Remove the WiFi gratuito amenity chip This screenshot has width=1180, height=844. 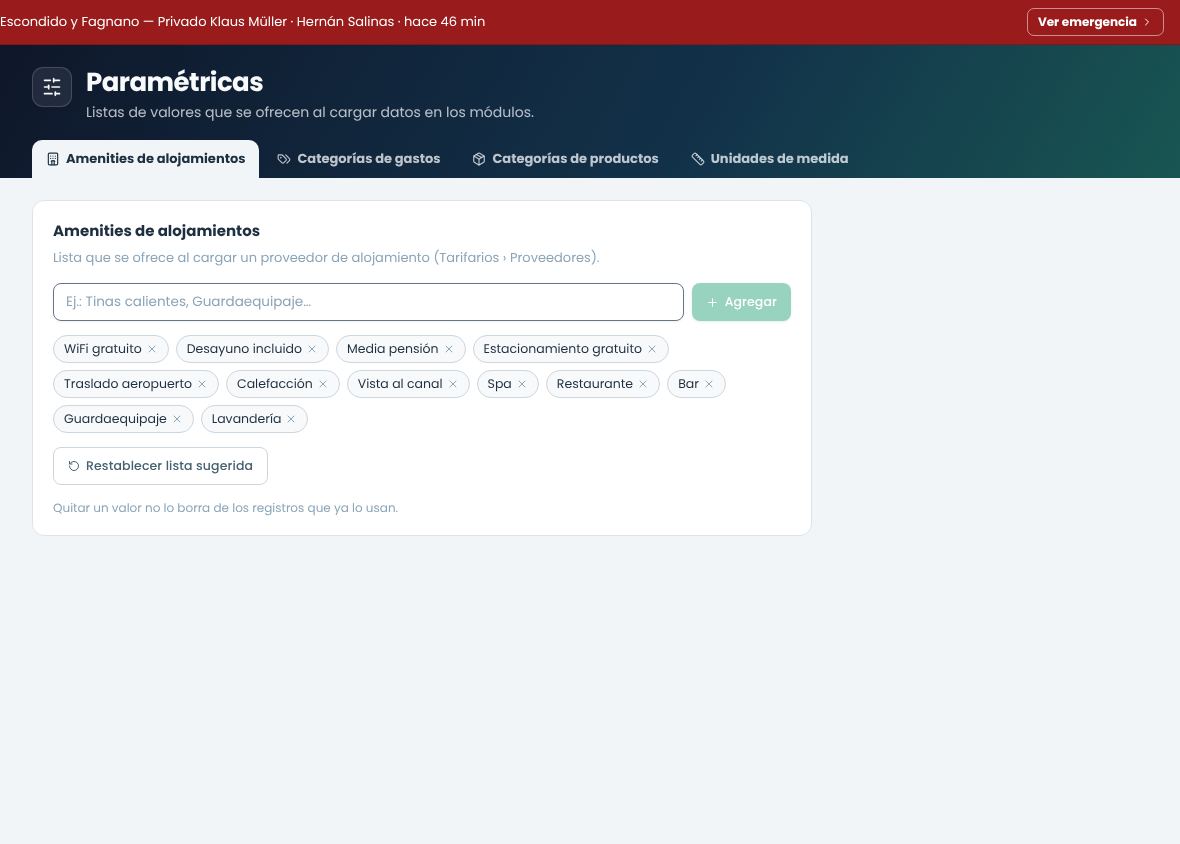[152, 349]
